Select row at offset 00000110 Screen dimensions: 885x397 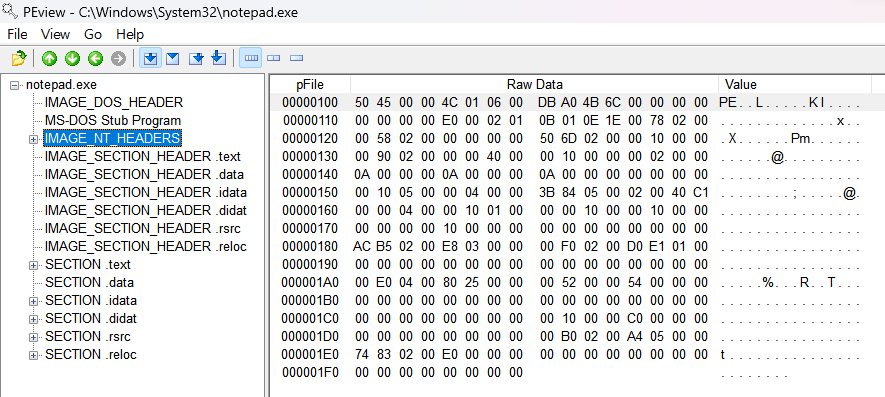point(577,121)
